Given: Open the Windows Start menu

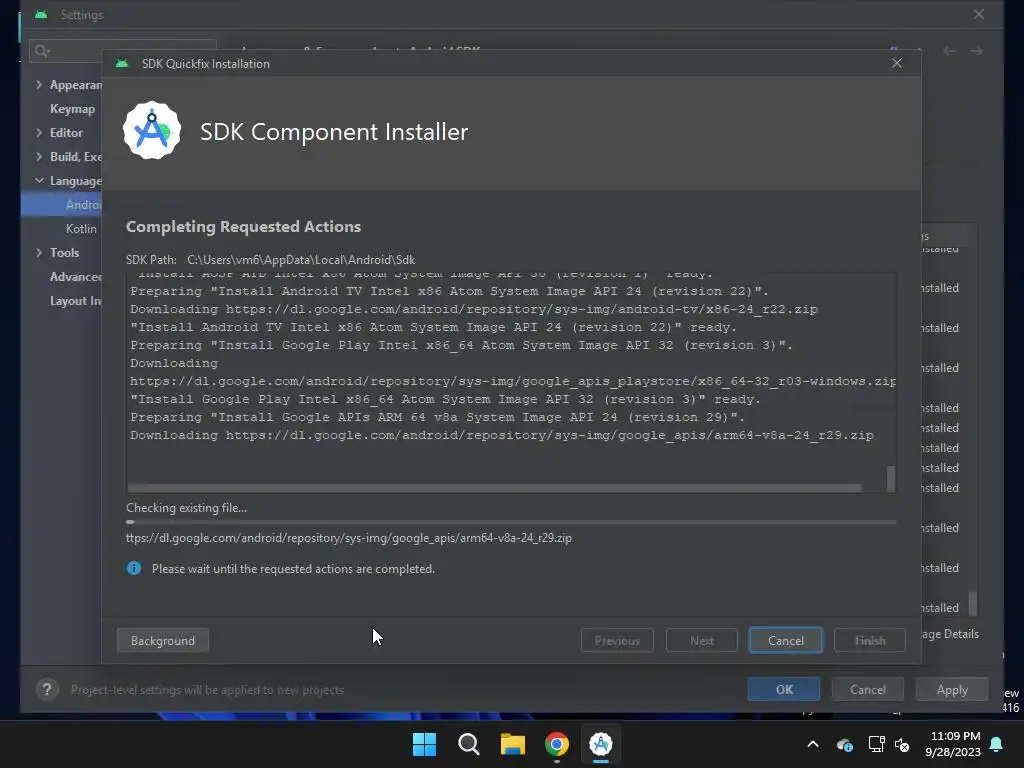Looking at the screenshot, I should [424, 744].
